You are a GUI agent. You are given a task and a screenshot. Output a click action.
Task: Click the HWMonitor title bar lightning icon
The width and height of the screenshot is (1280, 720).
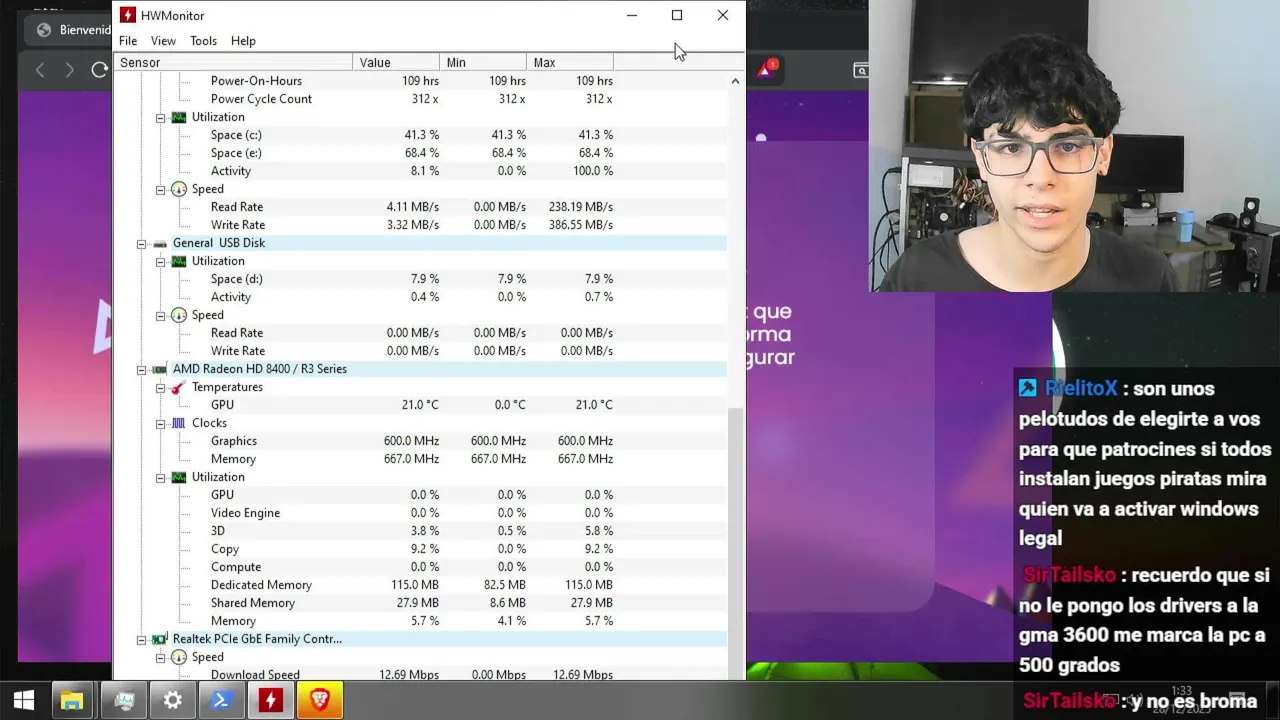tap(127, 15)
